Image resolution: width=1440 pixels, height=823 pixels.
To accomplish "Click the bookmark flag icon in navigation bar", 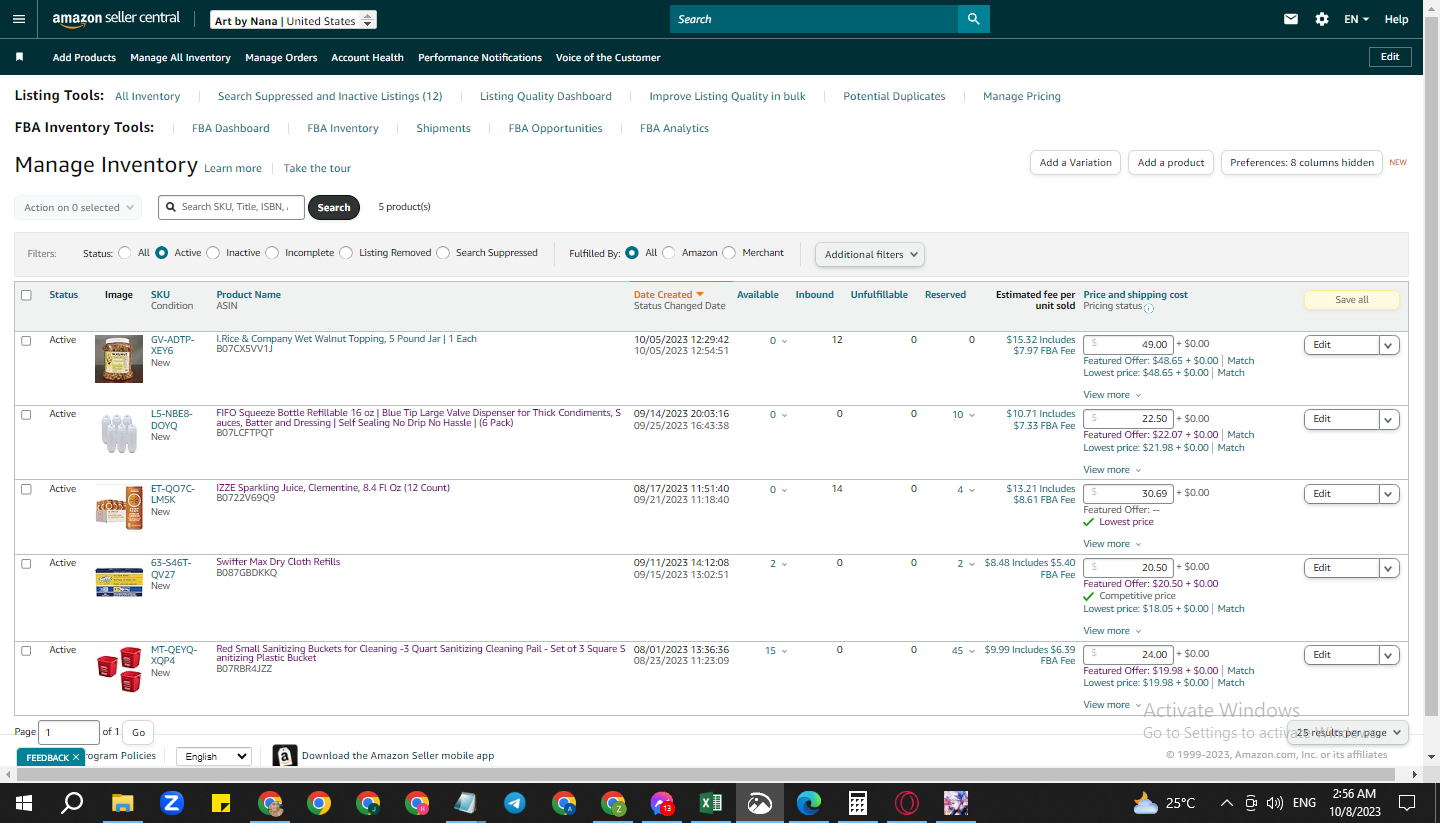I will tap(19, 57).
